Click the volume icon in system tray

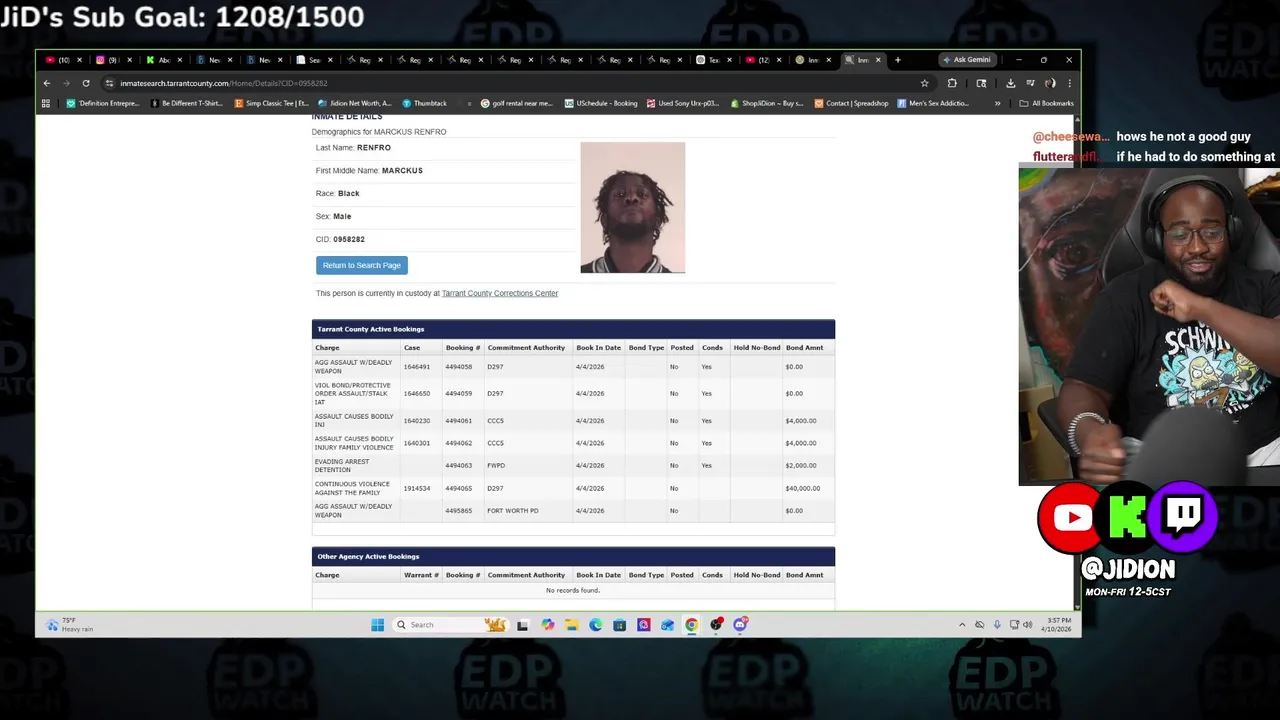point(1029,625)
